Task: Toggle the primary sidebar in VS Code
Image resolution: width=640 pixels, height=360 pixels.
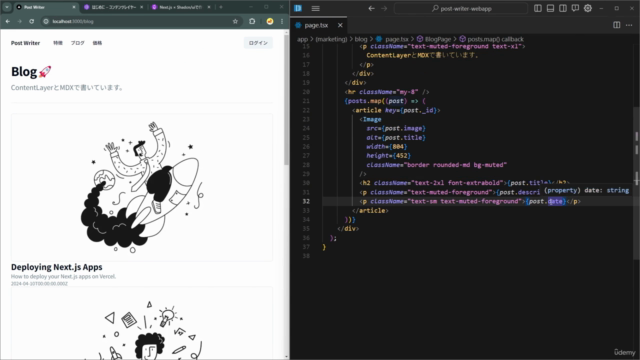Action: click(x=538, y=8)
